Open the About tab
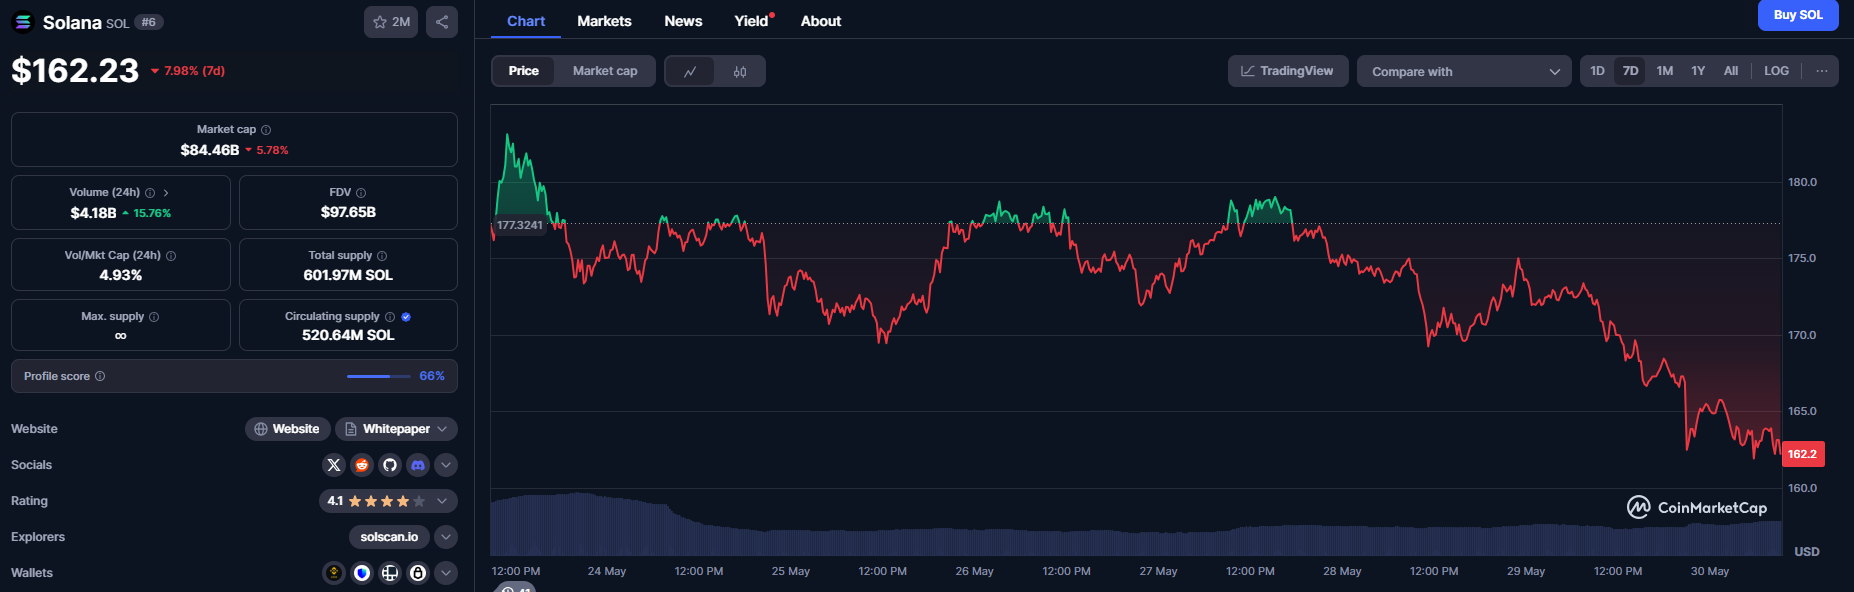 820,21
